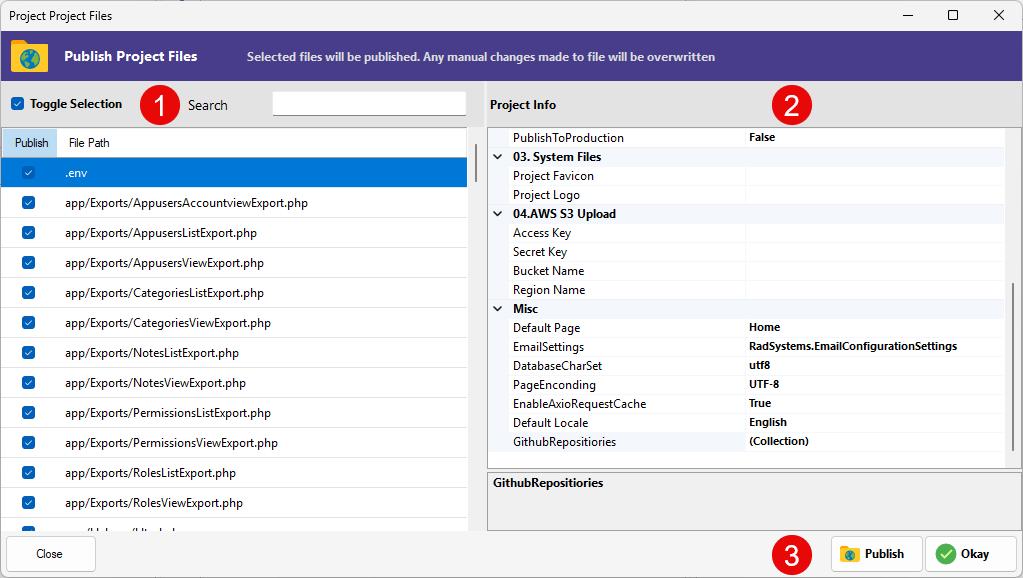
Task: Uncheck RolesViewExport.php checkbox
Action: coord(28,503)
